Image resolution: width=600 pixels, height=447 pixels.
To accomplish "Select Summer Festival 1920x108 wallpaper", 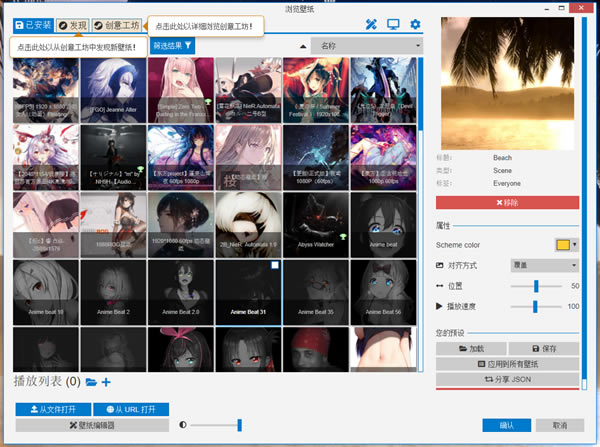I will (x=316, y=90).
